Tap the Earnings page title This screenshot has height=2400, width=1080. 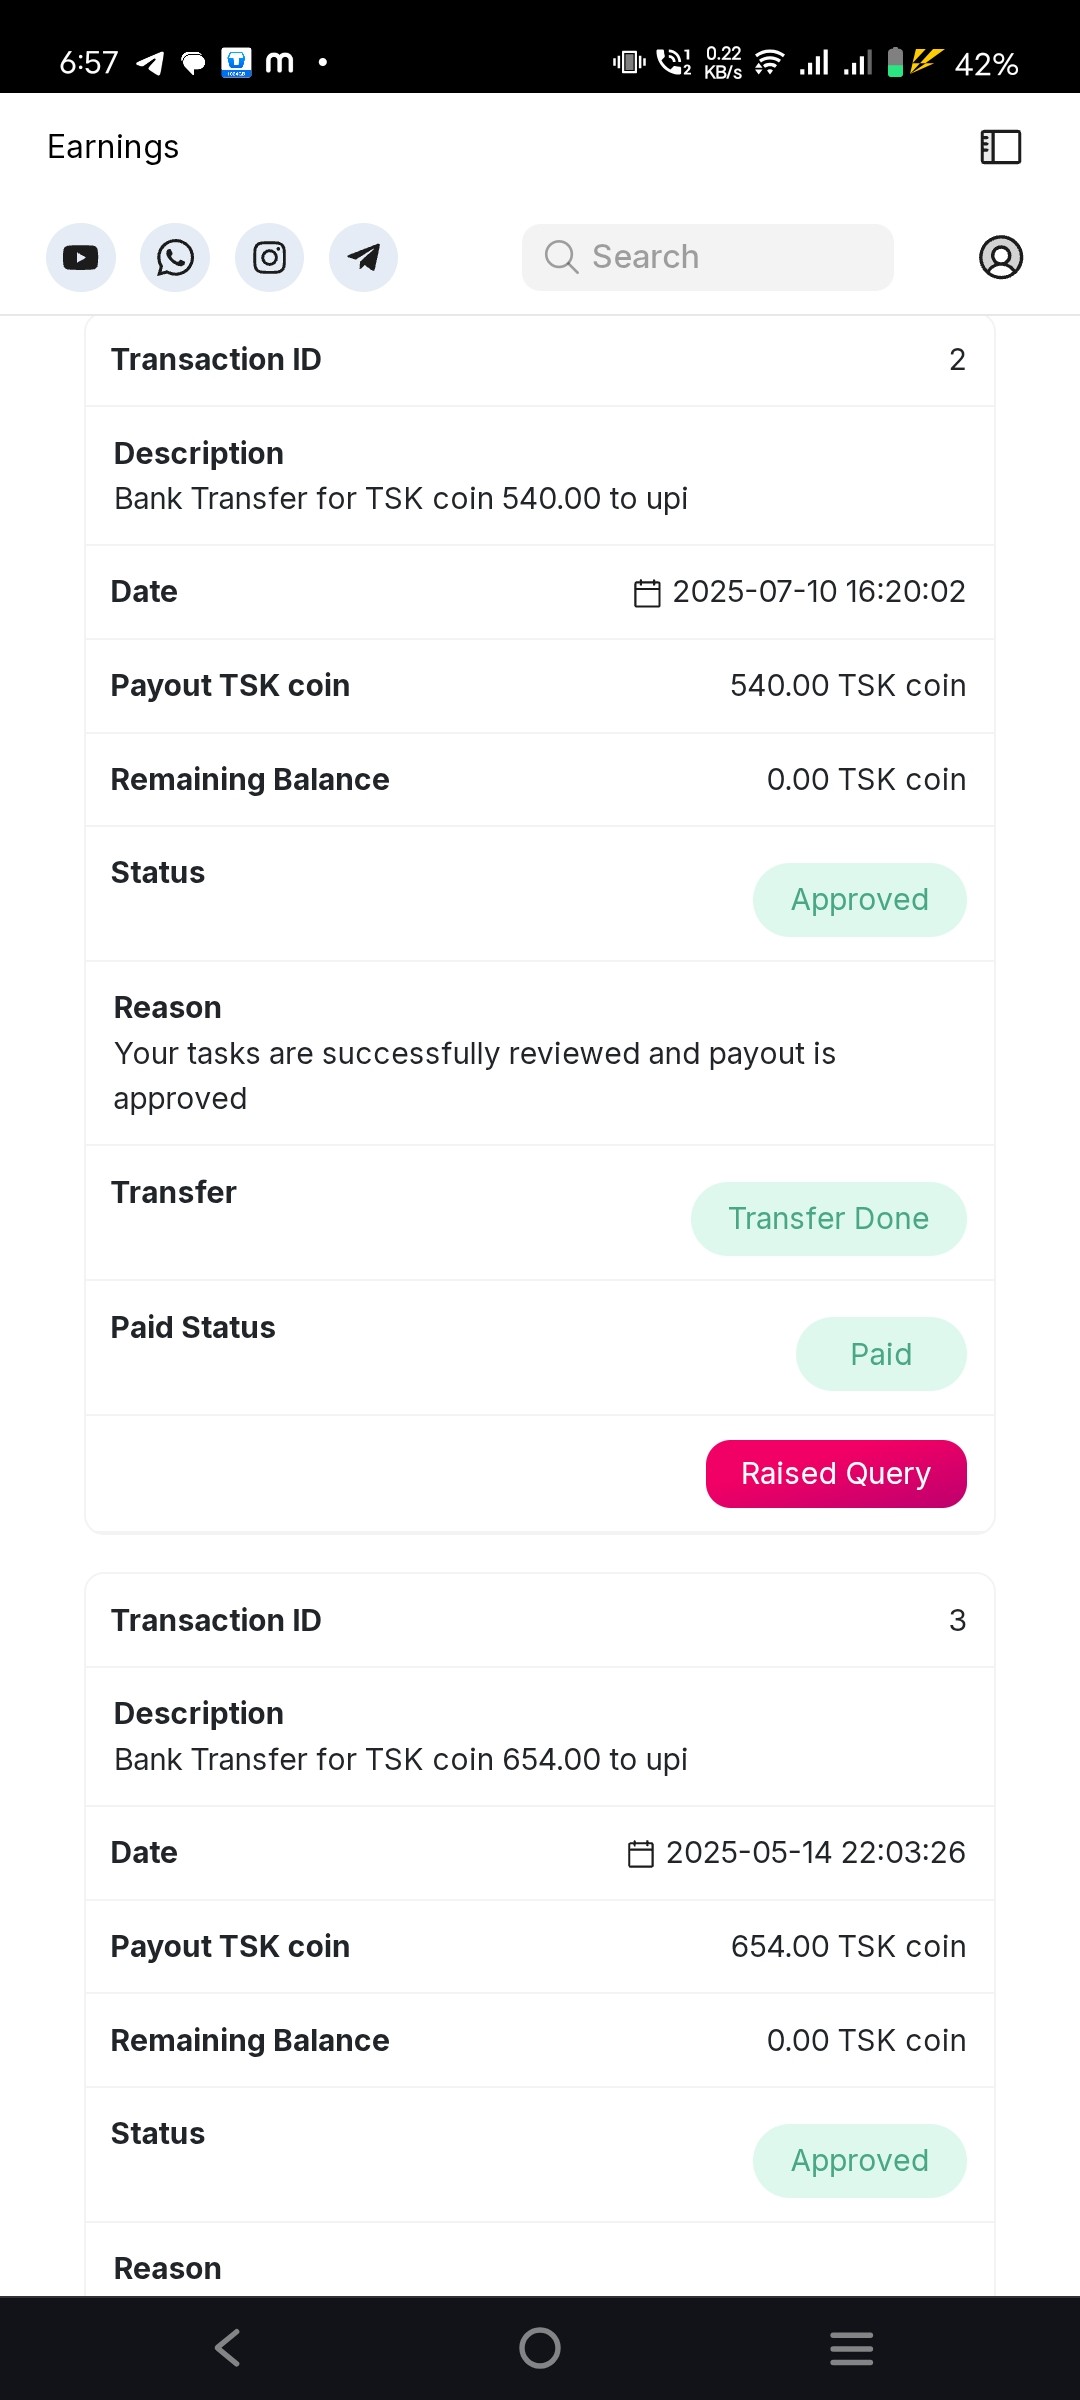pos(113,147)
